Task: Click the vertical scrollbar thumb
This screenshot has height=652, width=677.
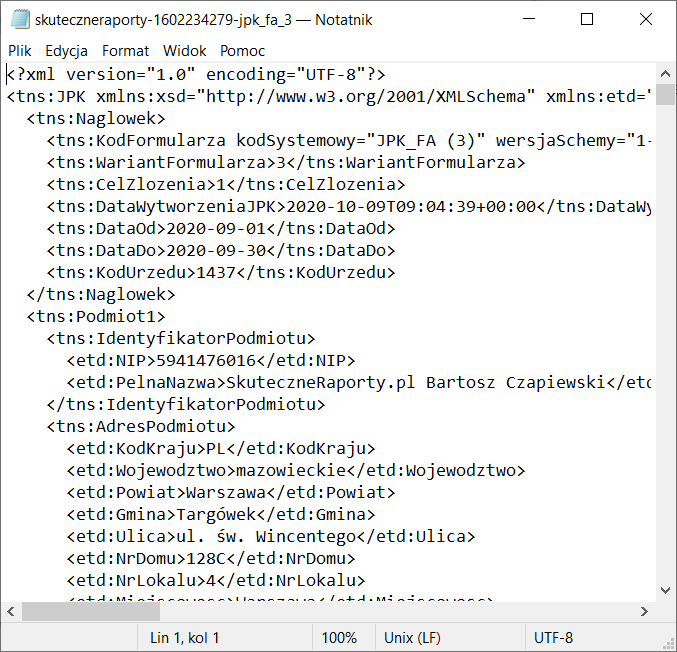Action: click(665, 95)
